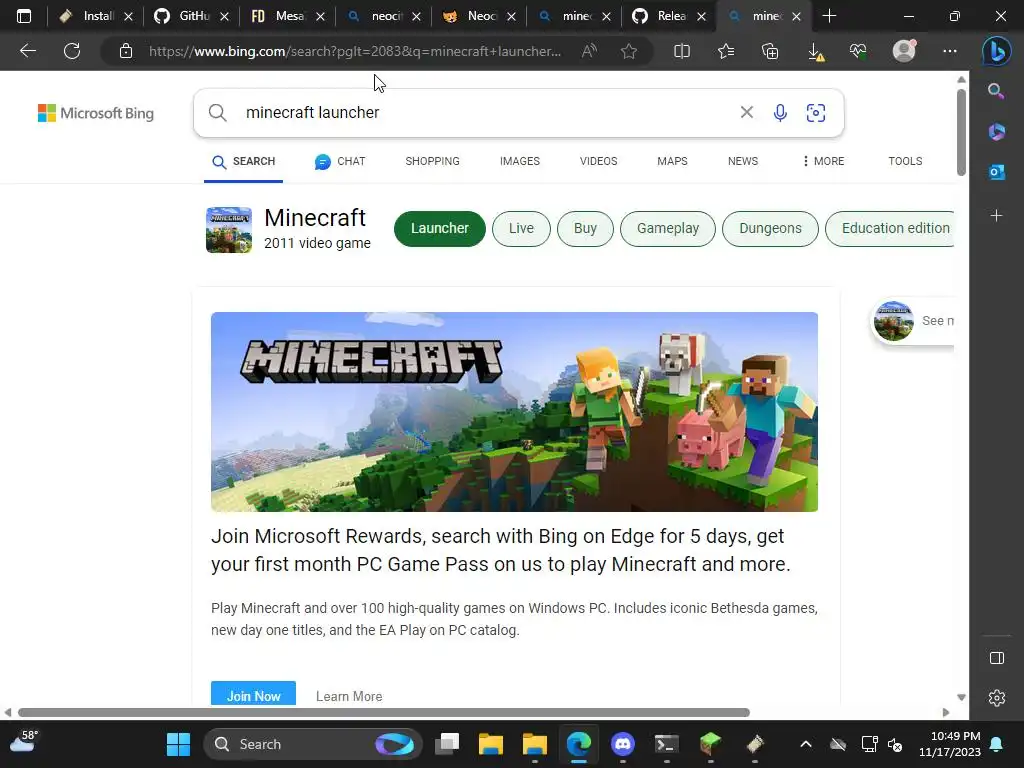Open split screen view
This screenshot has height=768, width=1024.
point(682,51)
